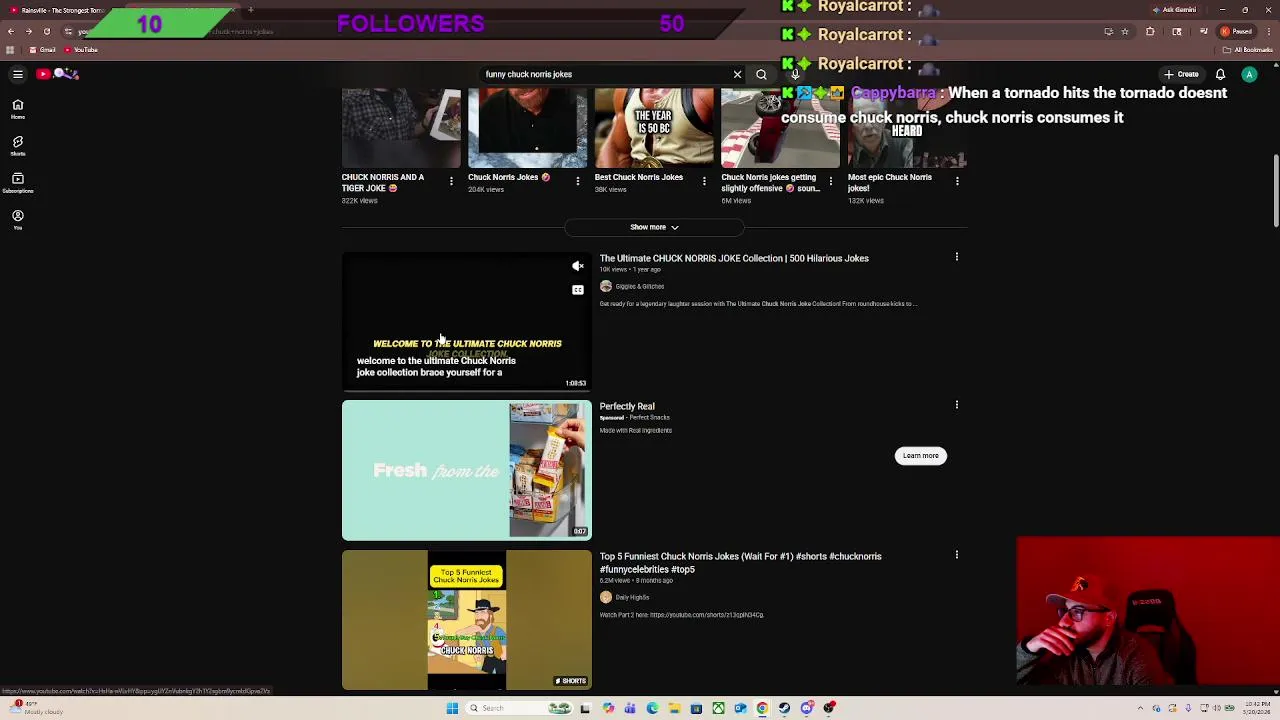Open the Best Chuck Norris Jokes short thumbnail
Image resolution: width=1280 pixels, height=720 pixels.
(x=654, y=128)
